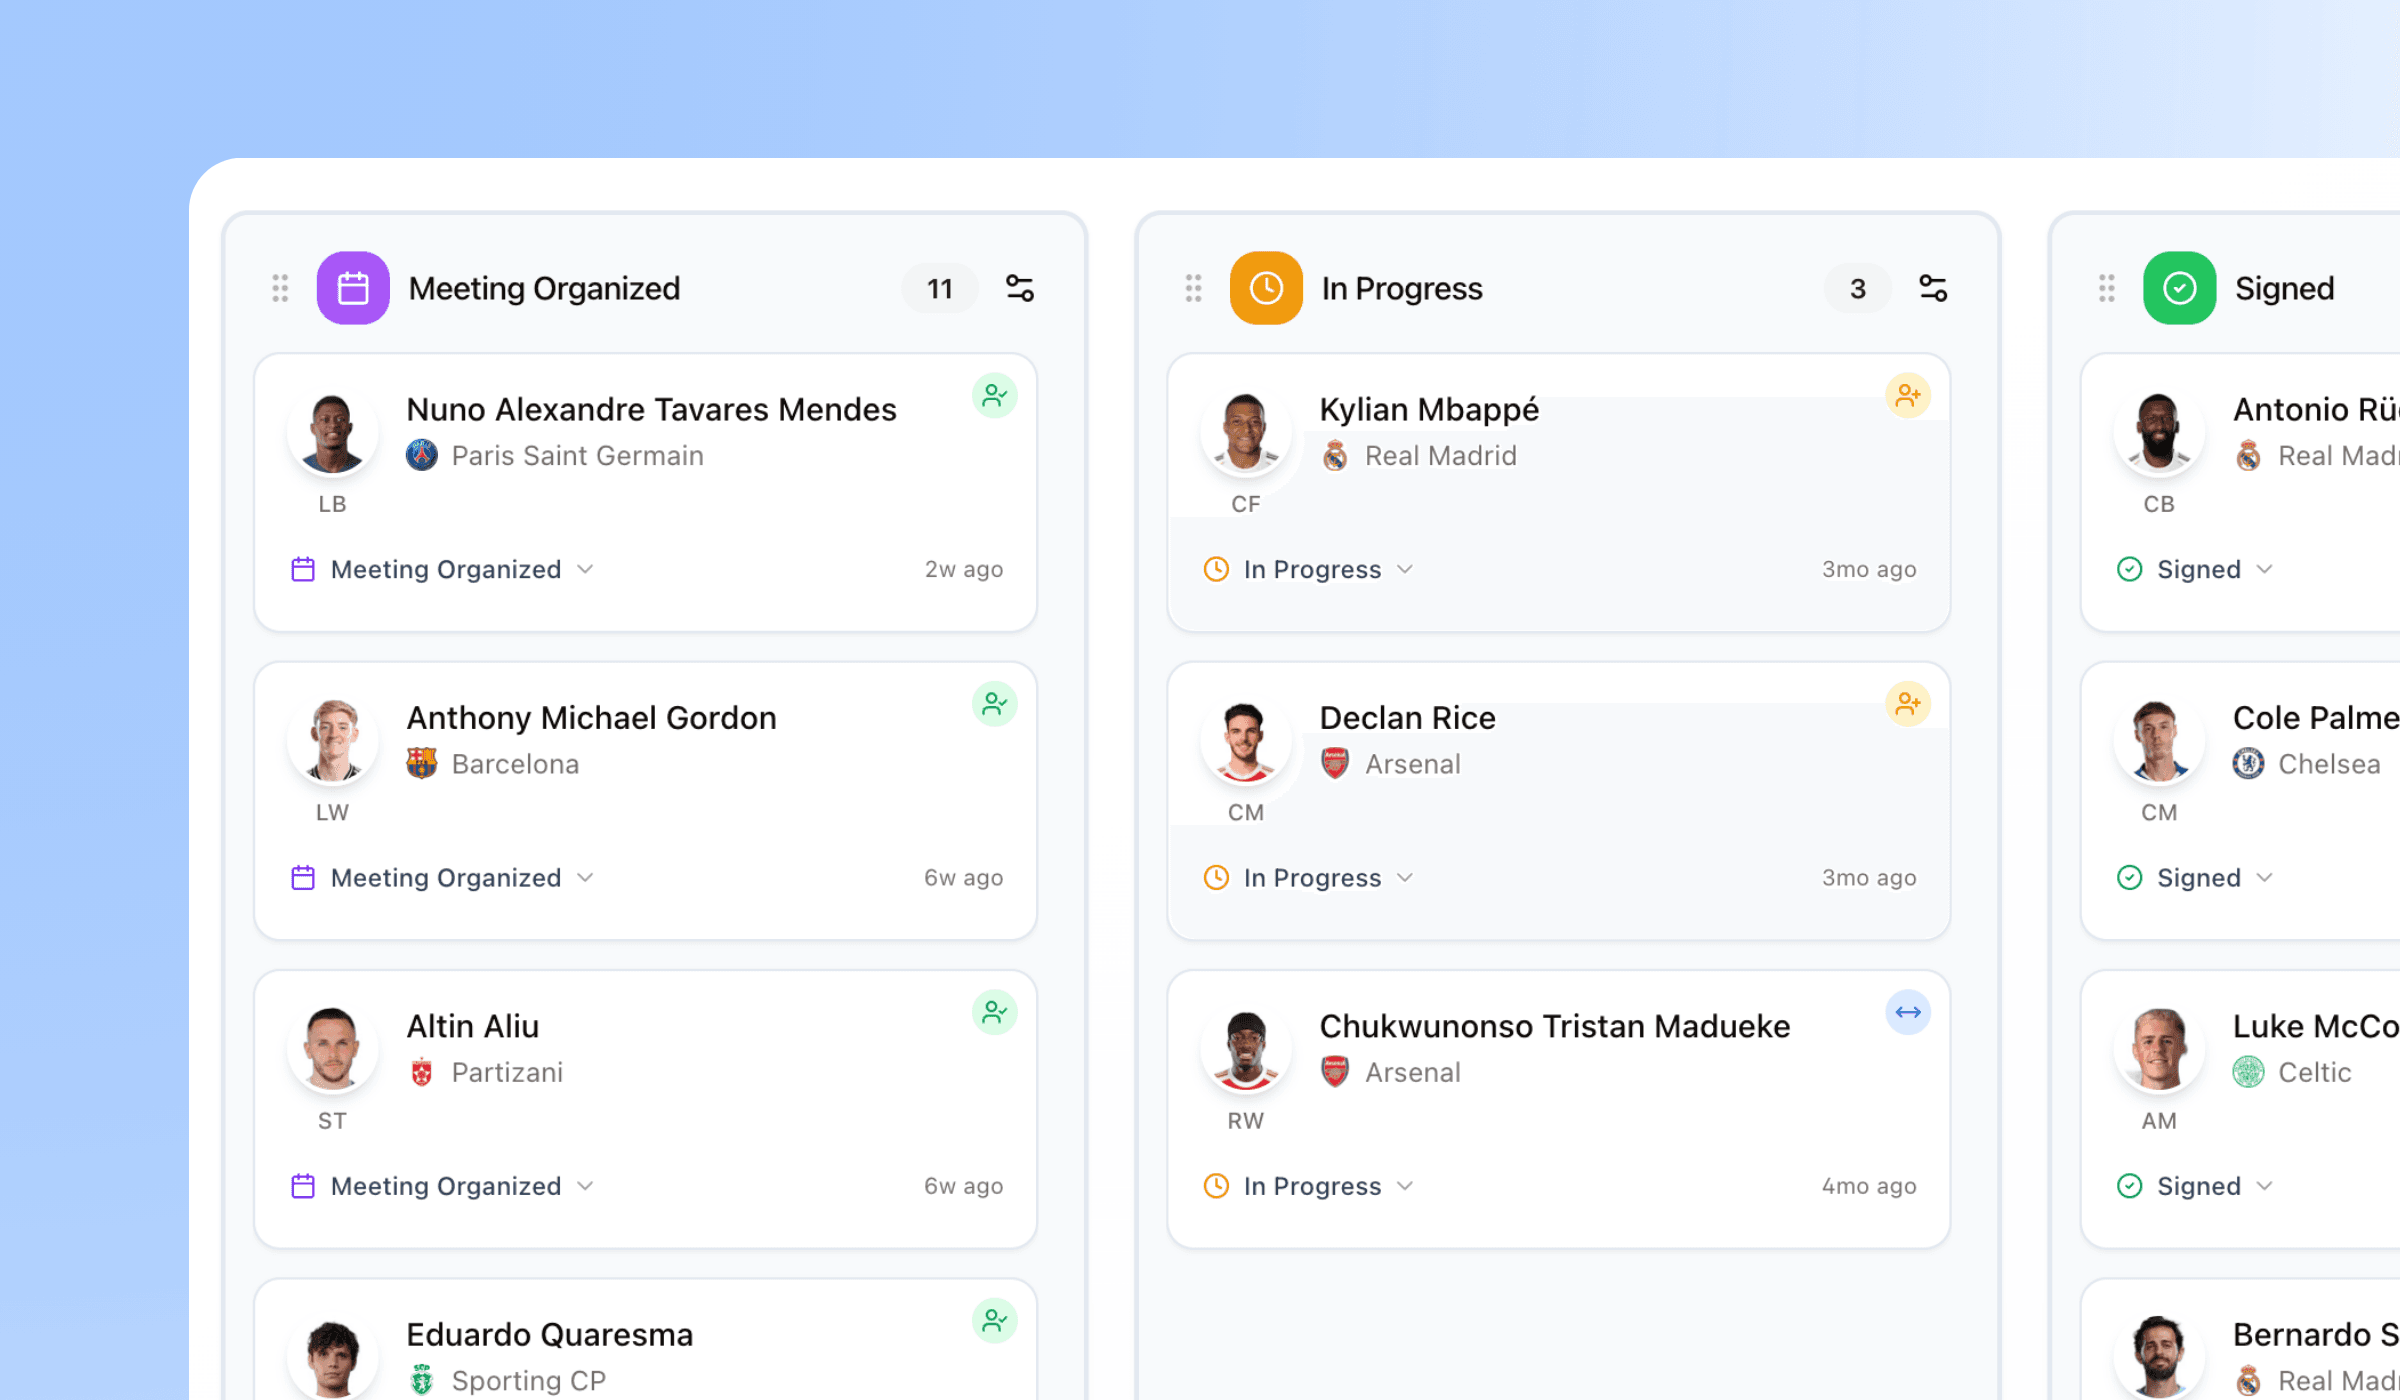Click Nuno Alexandre Tavares Mendes avatar photo
The height and width of the screenshot is (1400, 2400).
point(332,432)
